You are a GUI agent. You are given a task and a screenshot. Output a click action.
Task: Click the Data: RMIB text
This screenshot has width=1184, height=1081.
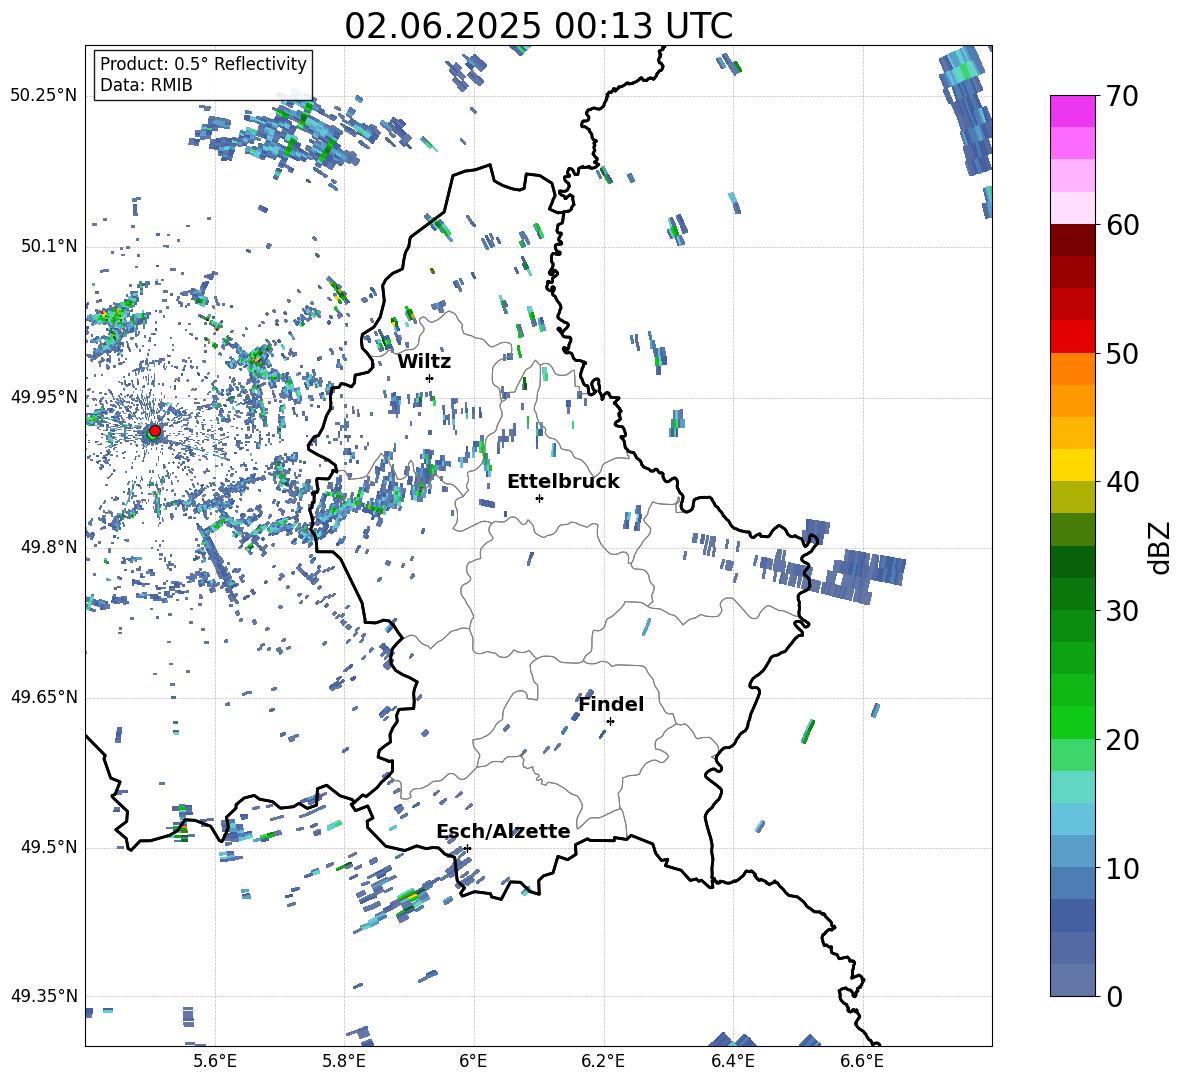(146, 85)
